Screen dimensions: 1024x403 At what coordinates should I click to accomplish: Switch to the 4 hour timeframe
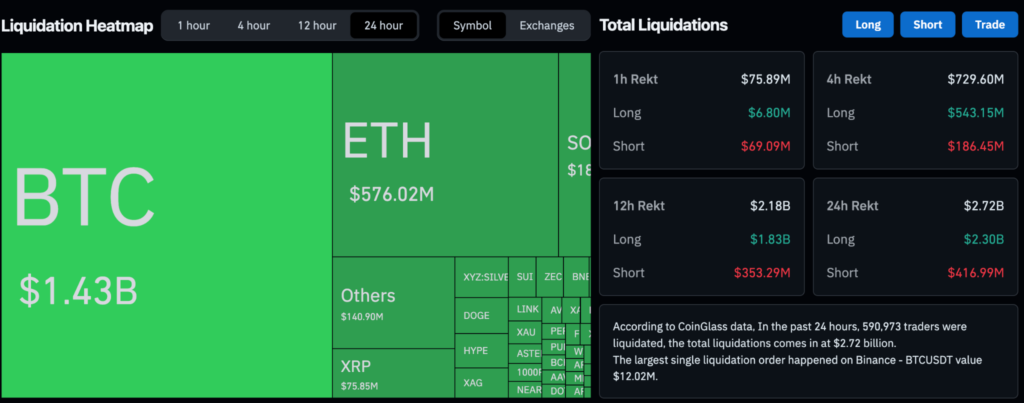(253, 25)
